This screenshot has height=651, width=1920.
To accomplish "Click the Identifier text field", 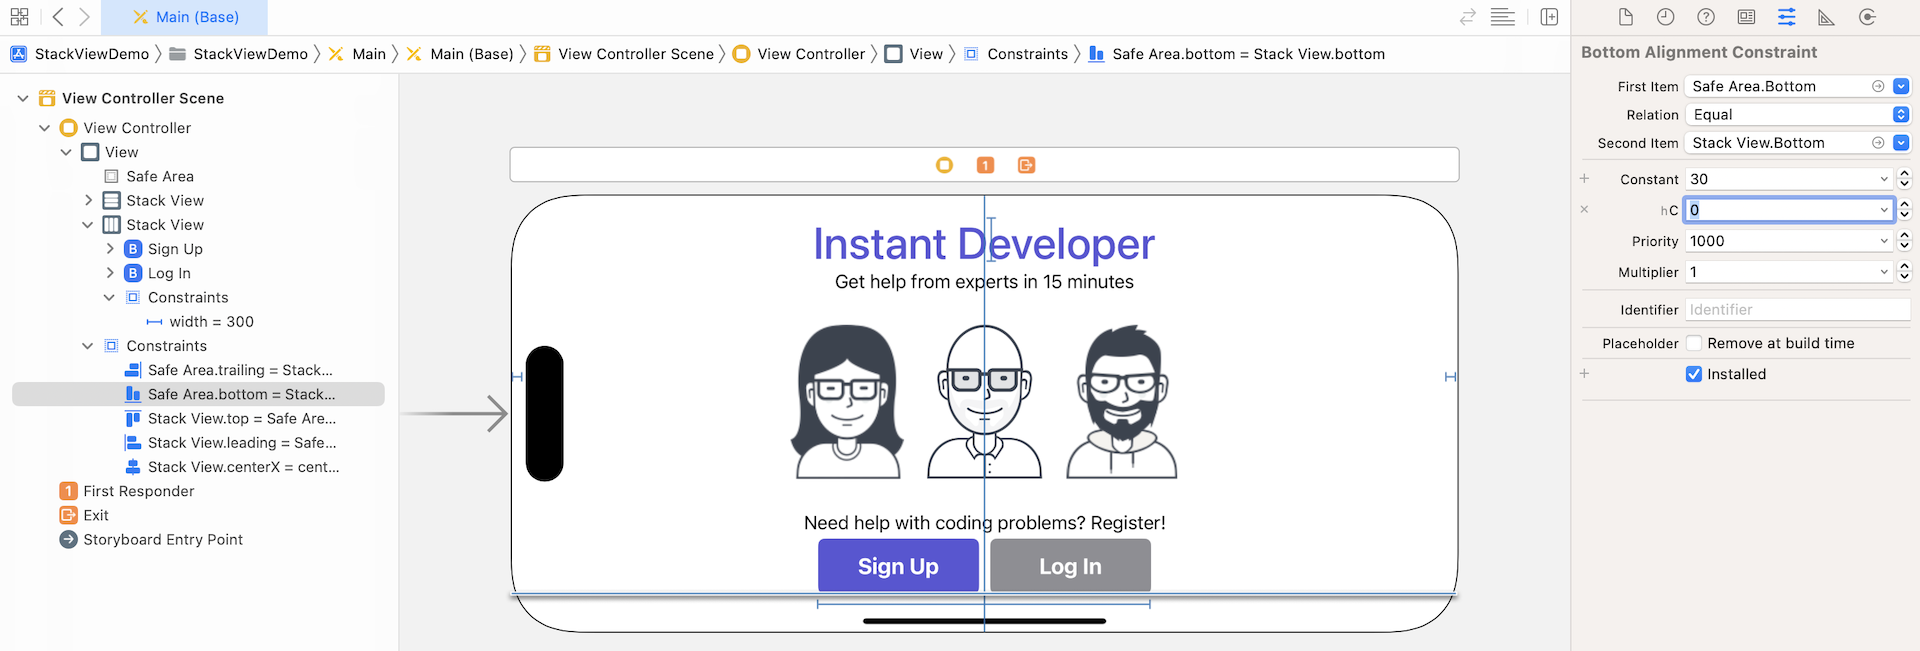I will pos(1797,310).
